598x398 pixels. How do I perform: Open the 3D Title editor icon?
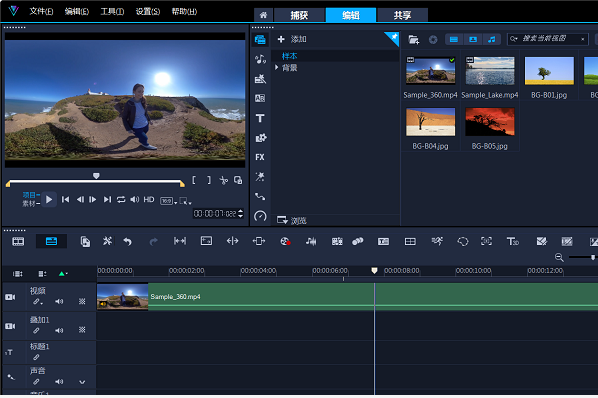513,241
